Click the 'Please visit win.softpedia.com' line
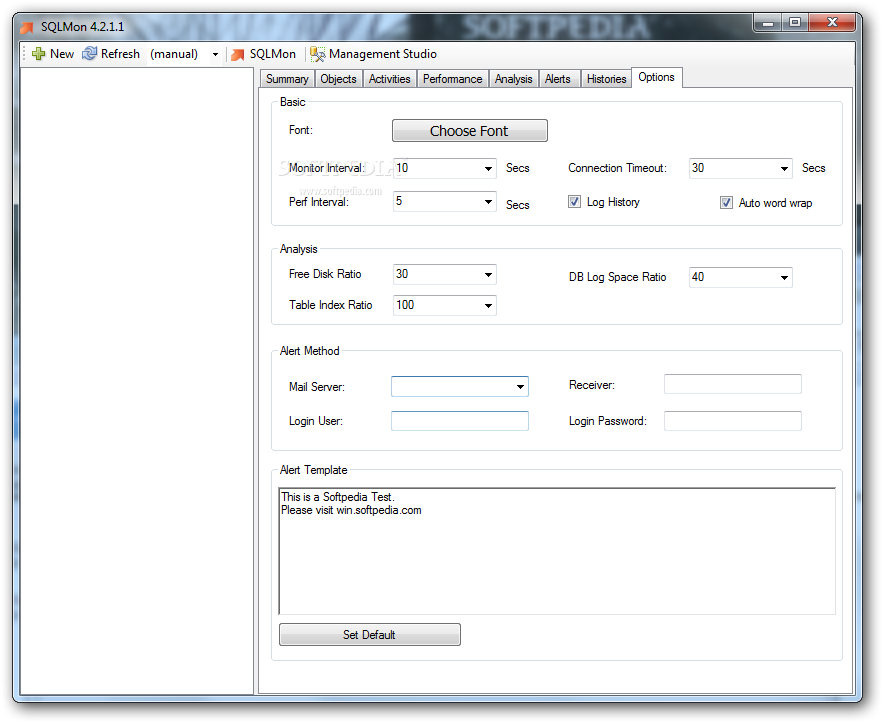Viewport: 883px width, 723px height. [x=351, y=510]
